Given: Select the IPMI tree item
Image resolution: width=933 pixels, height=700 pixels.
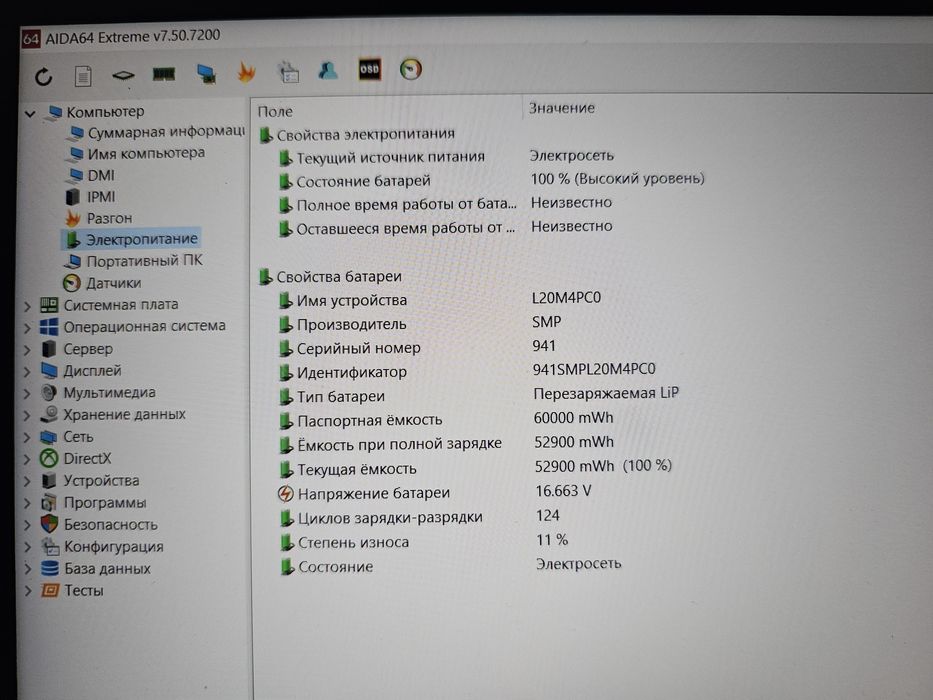Looking at the screenshot, I should point(90,196).
